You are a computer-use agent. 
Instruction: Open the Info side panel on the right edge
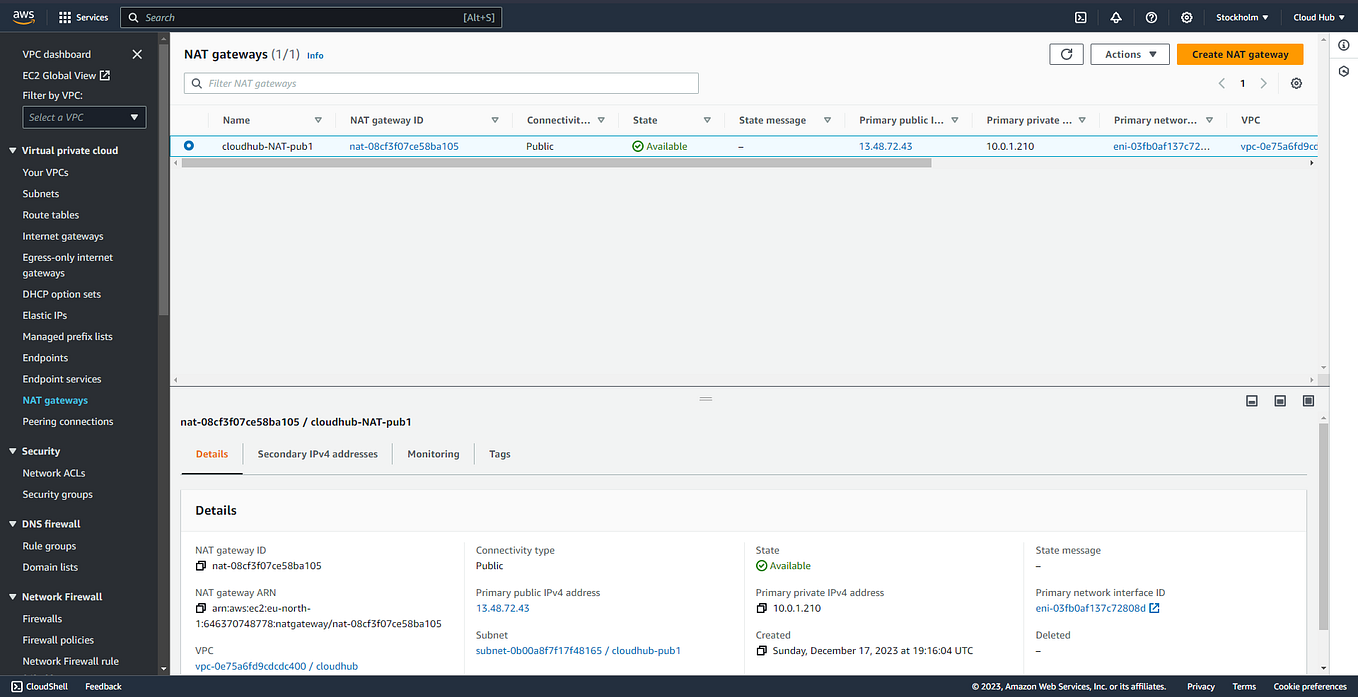[1343, 45]
